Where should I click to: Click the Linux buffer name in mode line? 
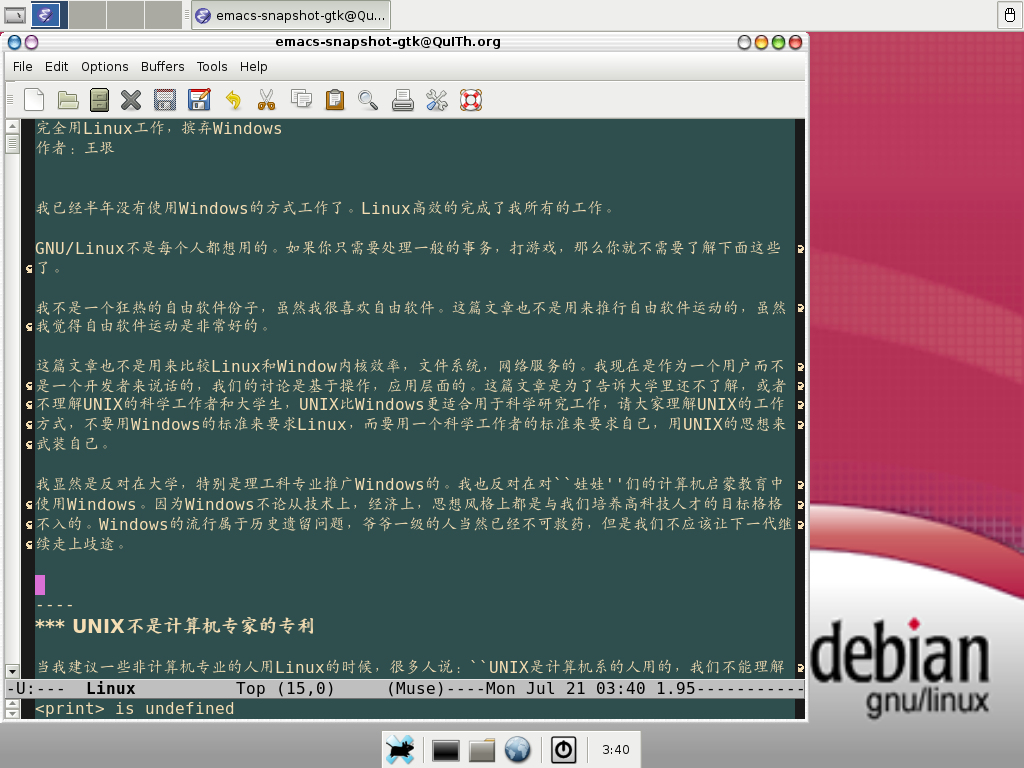110,688
